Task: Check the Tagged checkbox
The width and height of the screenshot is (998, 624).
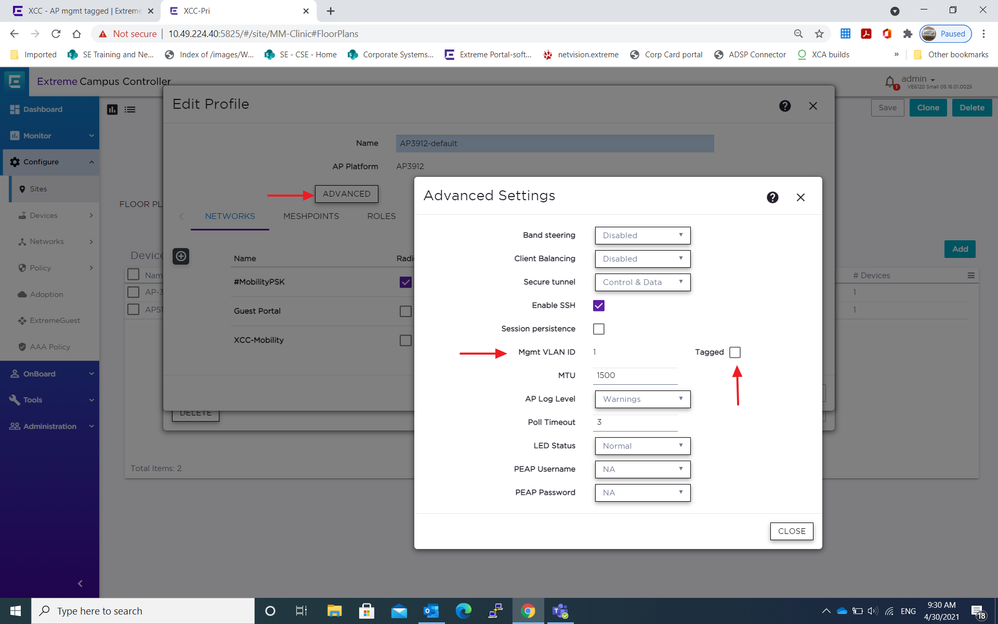Action: 735,352
